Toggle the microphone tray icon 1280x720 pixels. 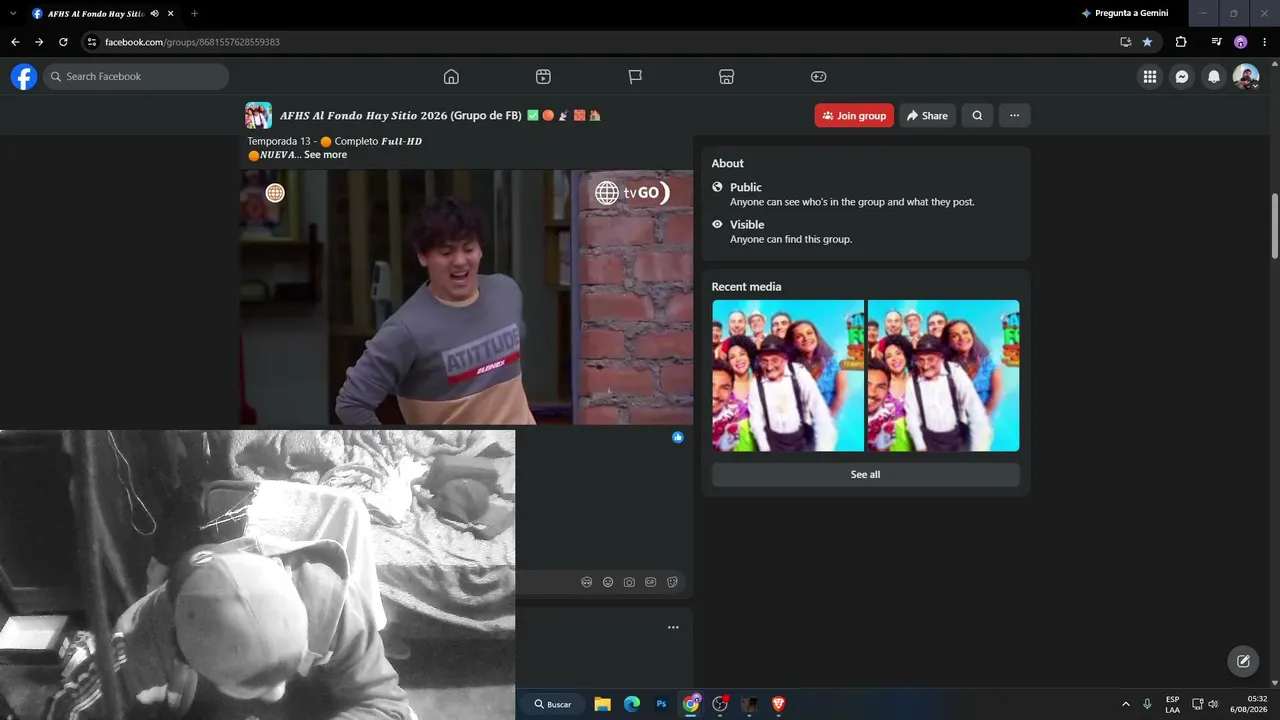1147,704
